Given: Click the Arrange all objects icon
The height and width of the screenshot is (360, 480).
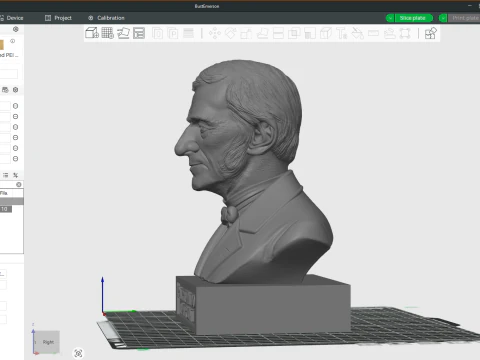Looking at the screenshot, I should click(x=139, y=33).
